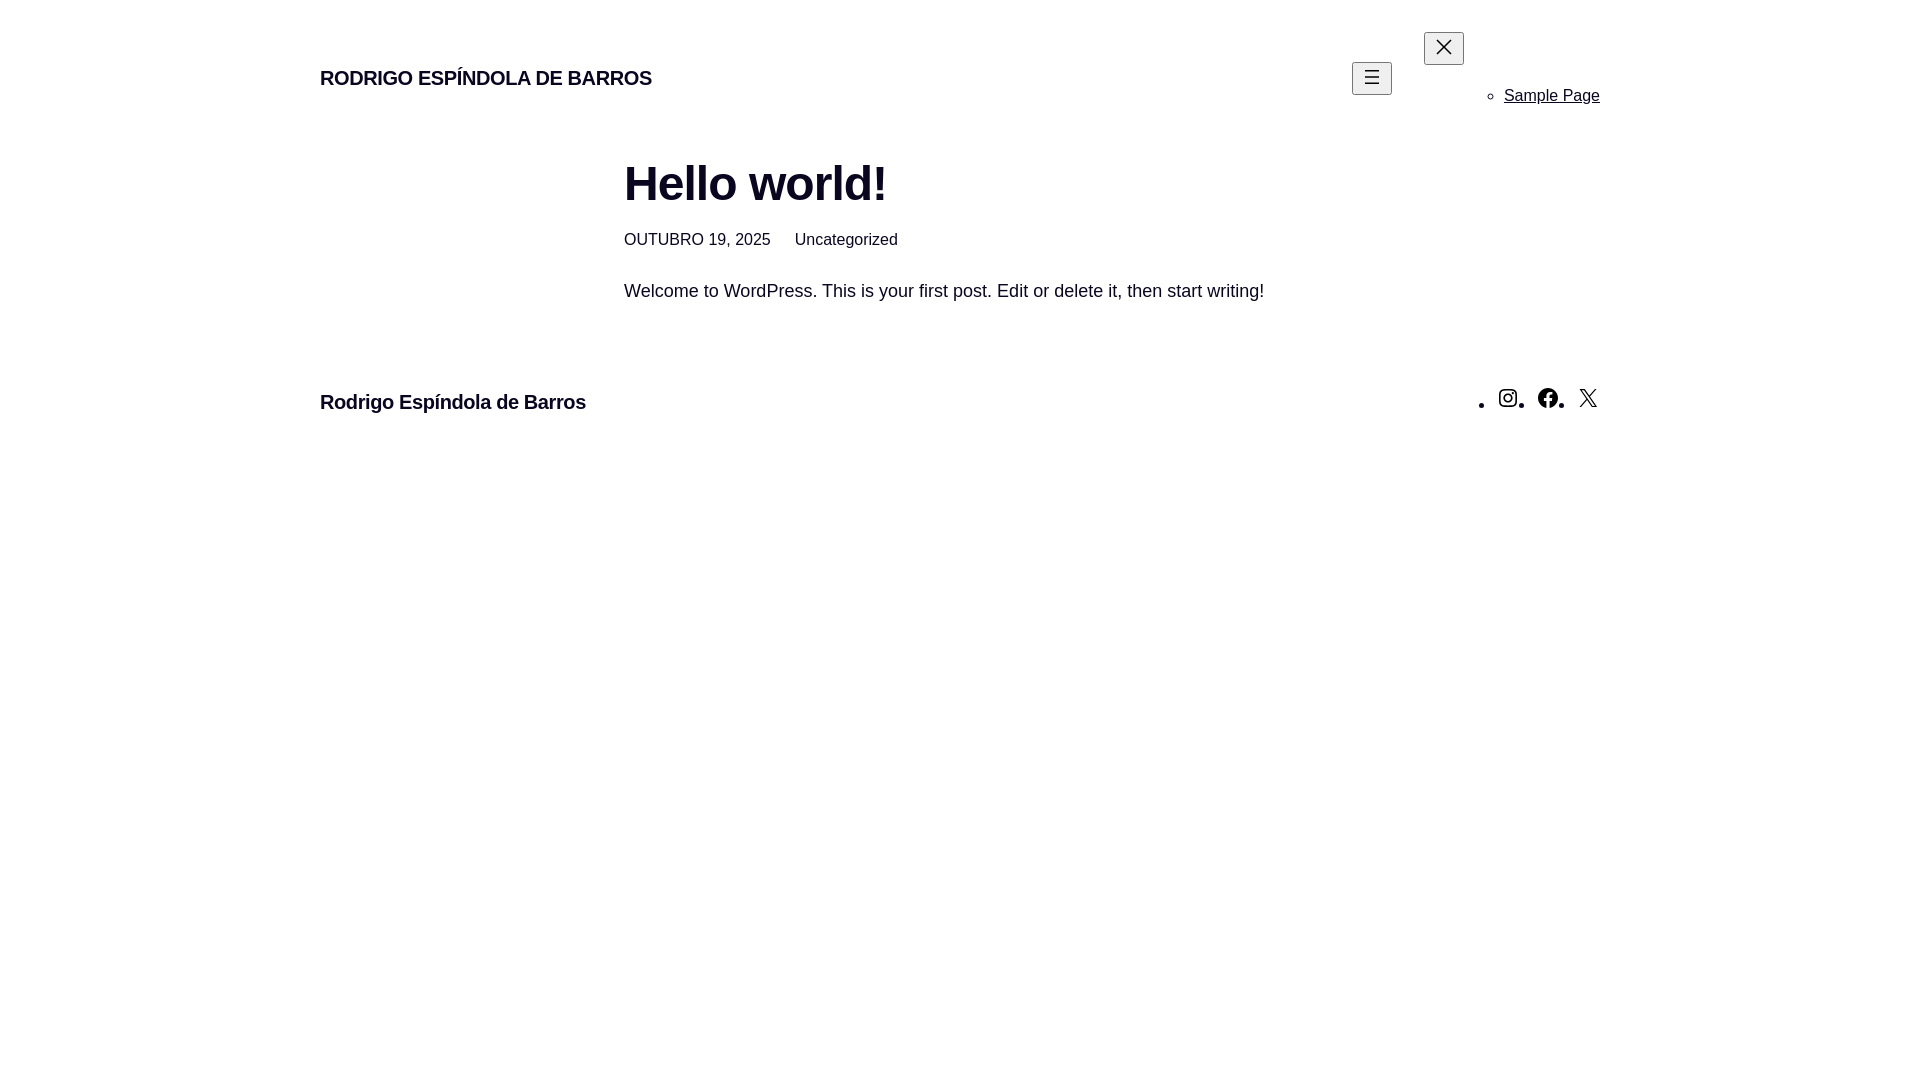
Task: Open the Sample Page menu link
Action: 1551,96
